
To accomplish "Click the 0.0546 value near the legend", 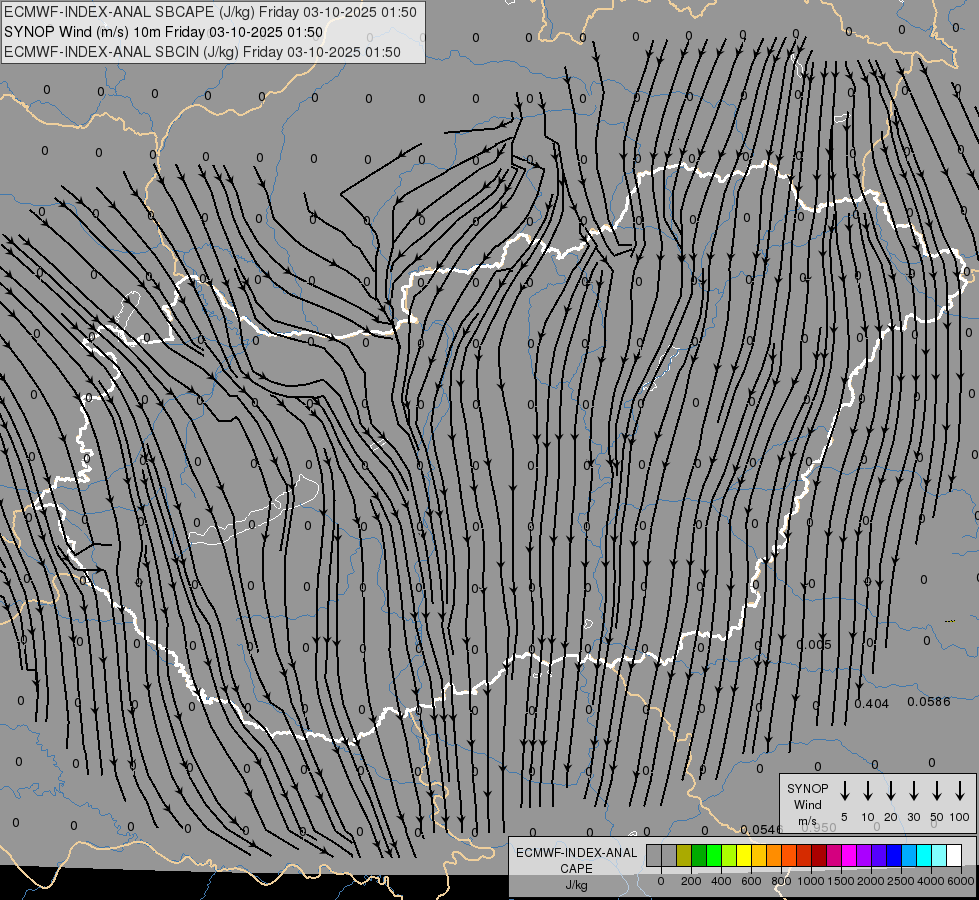I will click(760, 830).
